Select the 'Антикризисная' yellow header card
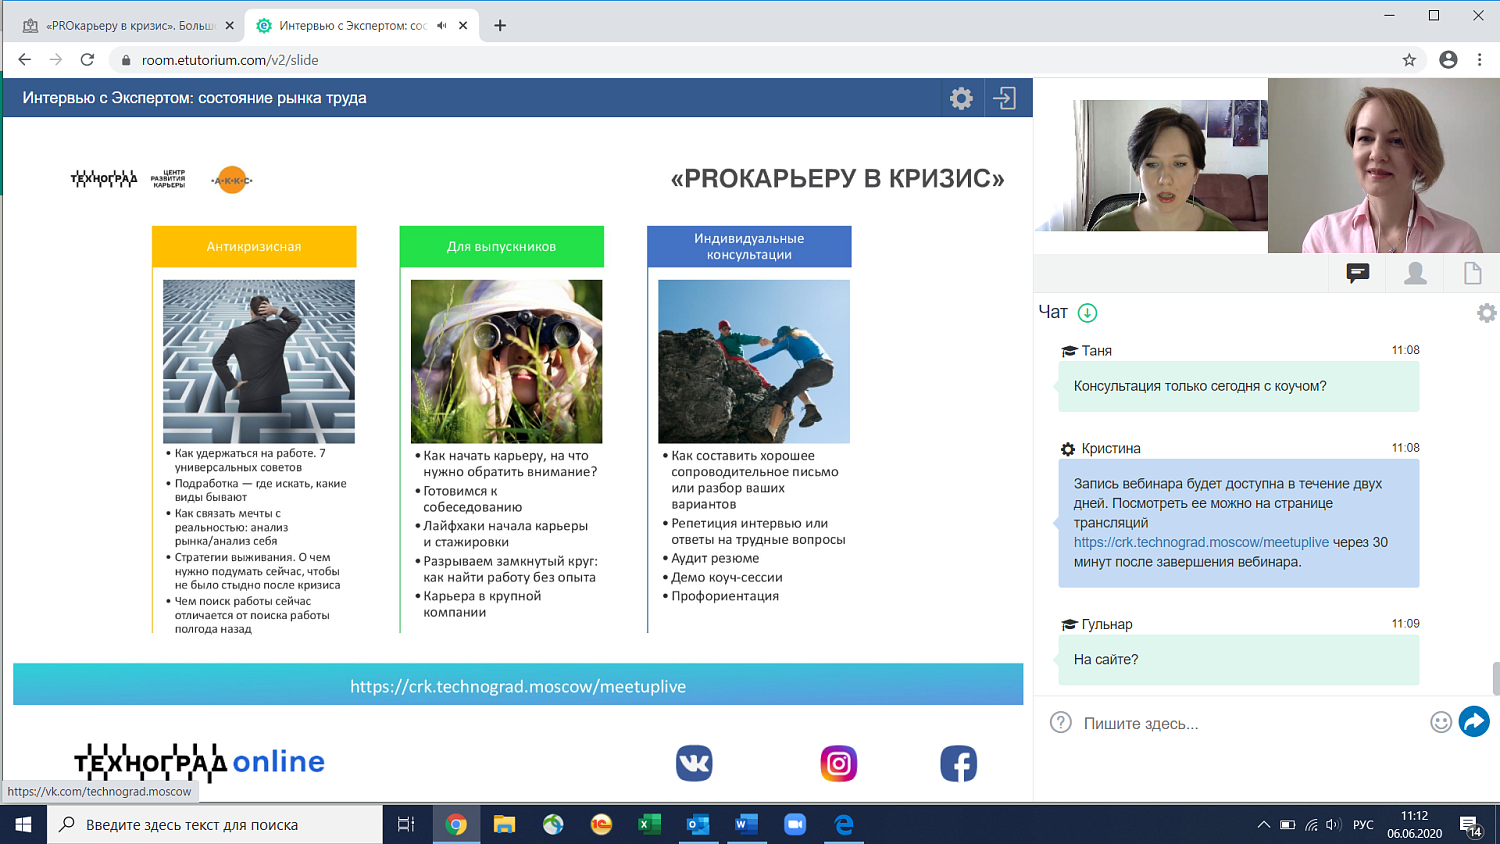This screenshot has height=844, width=1500. [254, 246]
